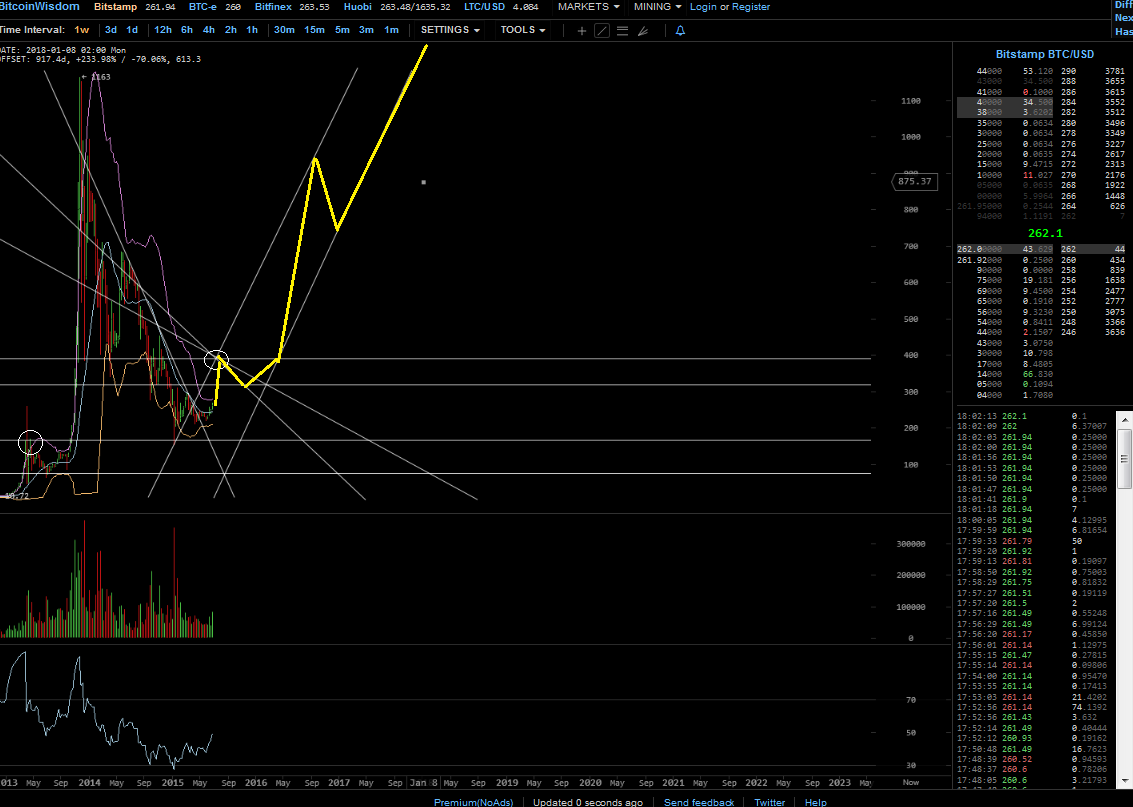Click the 2016 label on time axis
The image size is (1133, 807).
click(x=256, y=782)
